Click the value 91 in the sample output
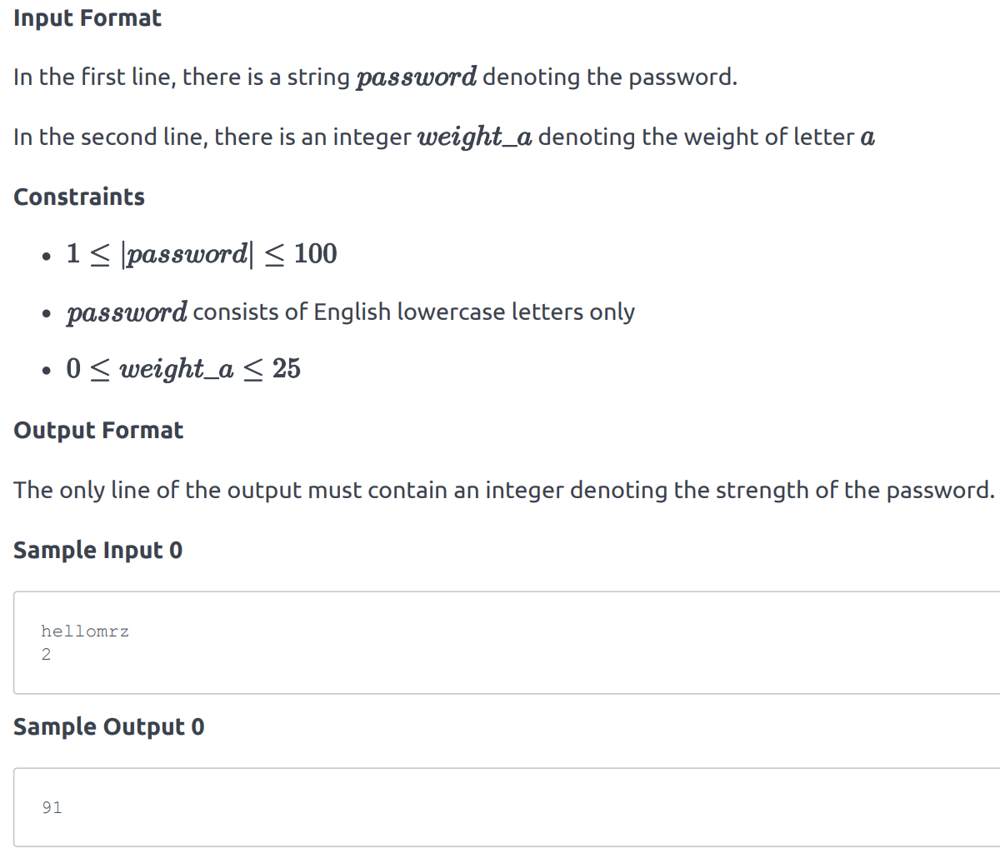 pos(52,807)
